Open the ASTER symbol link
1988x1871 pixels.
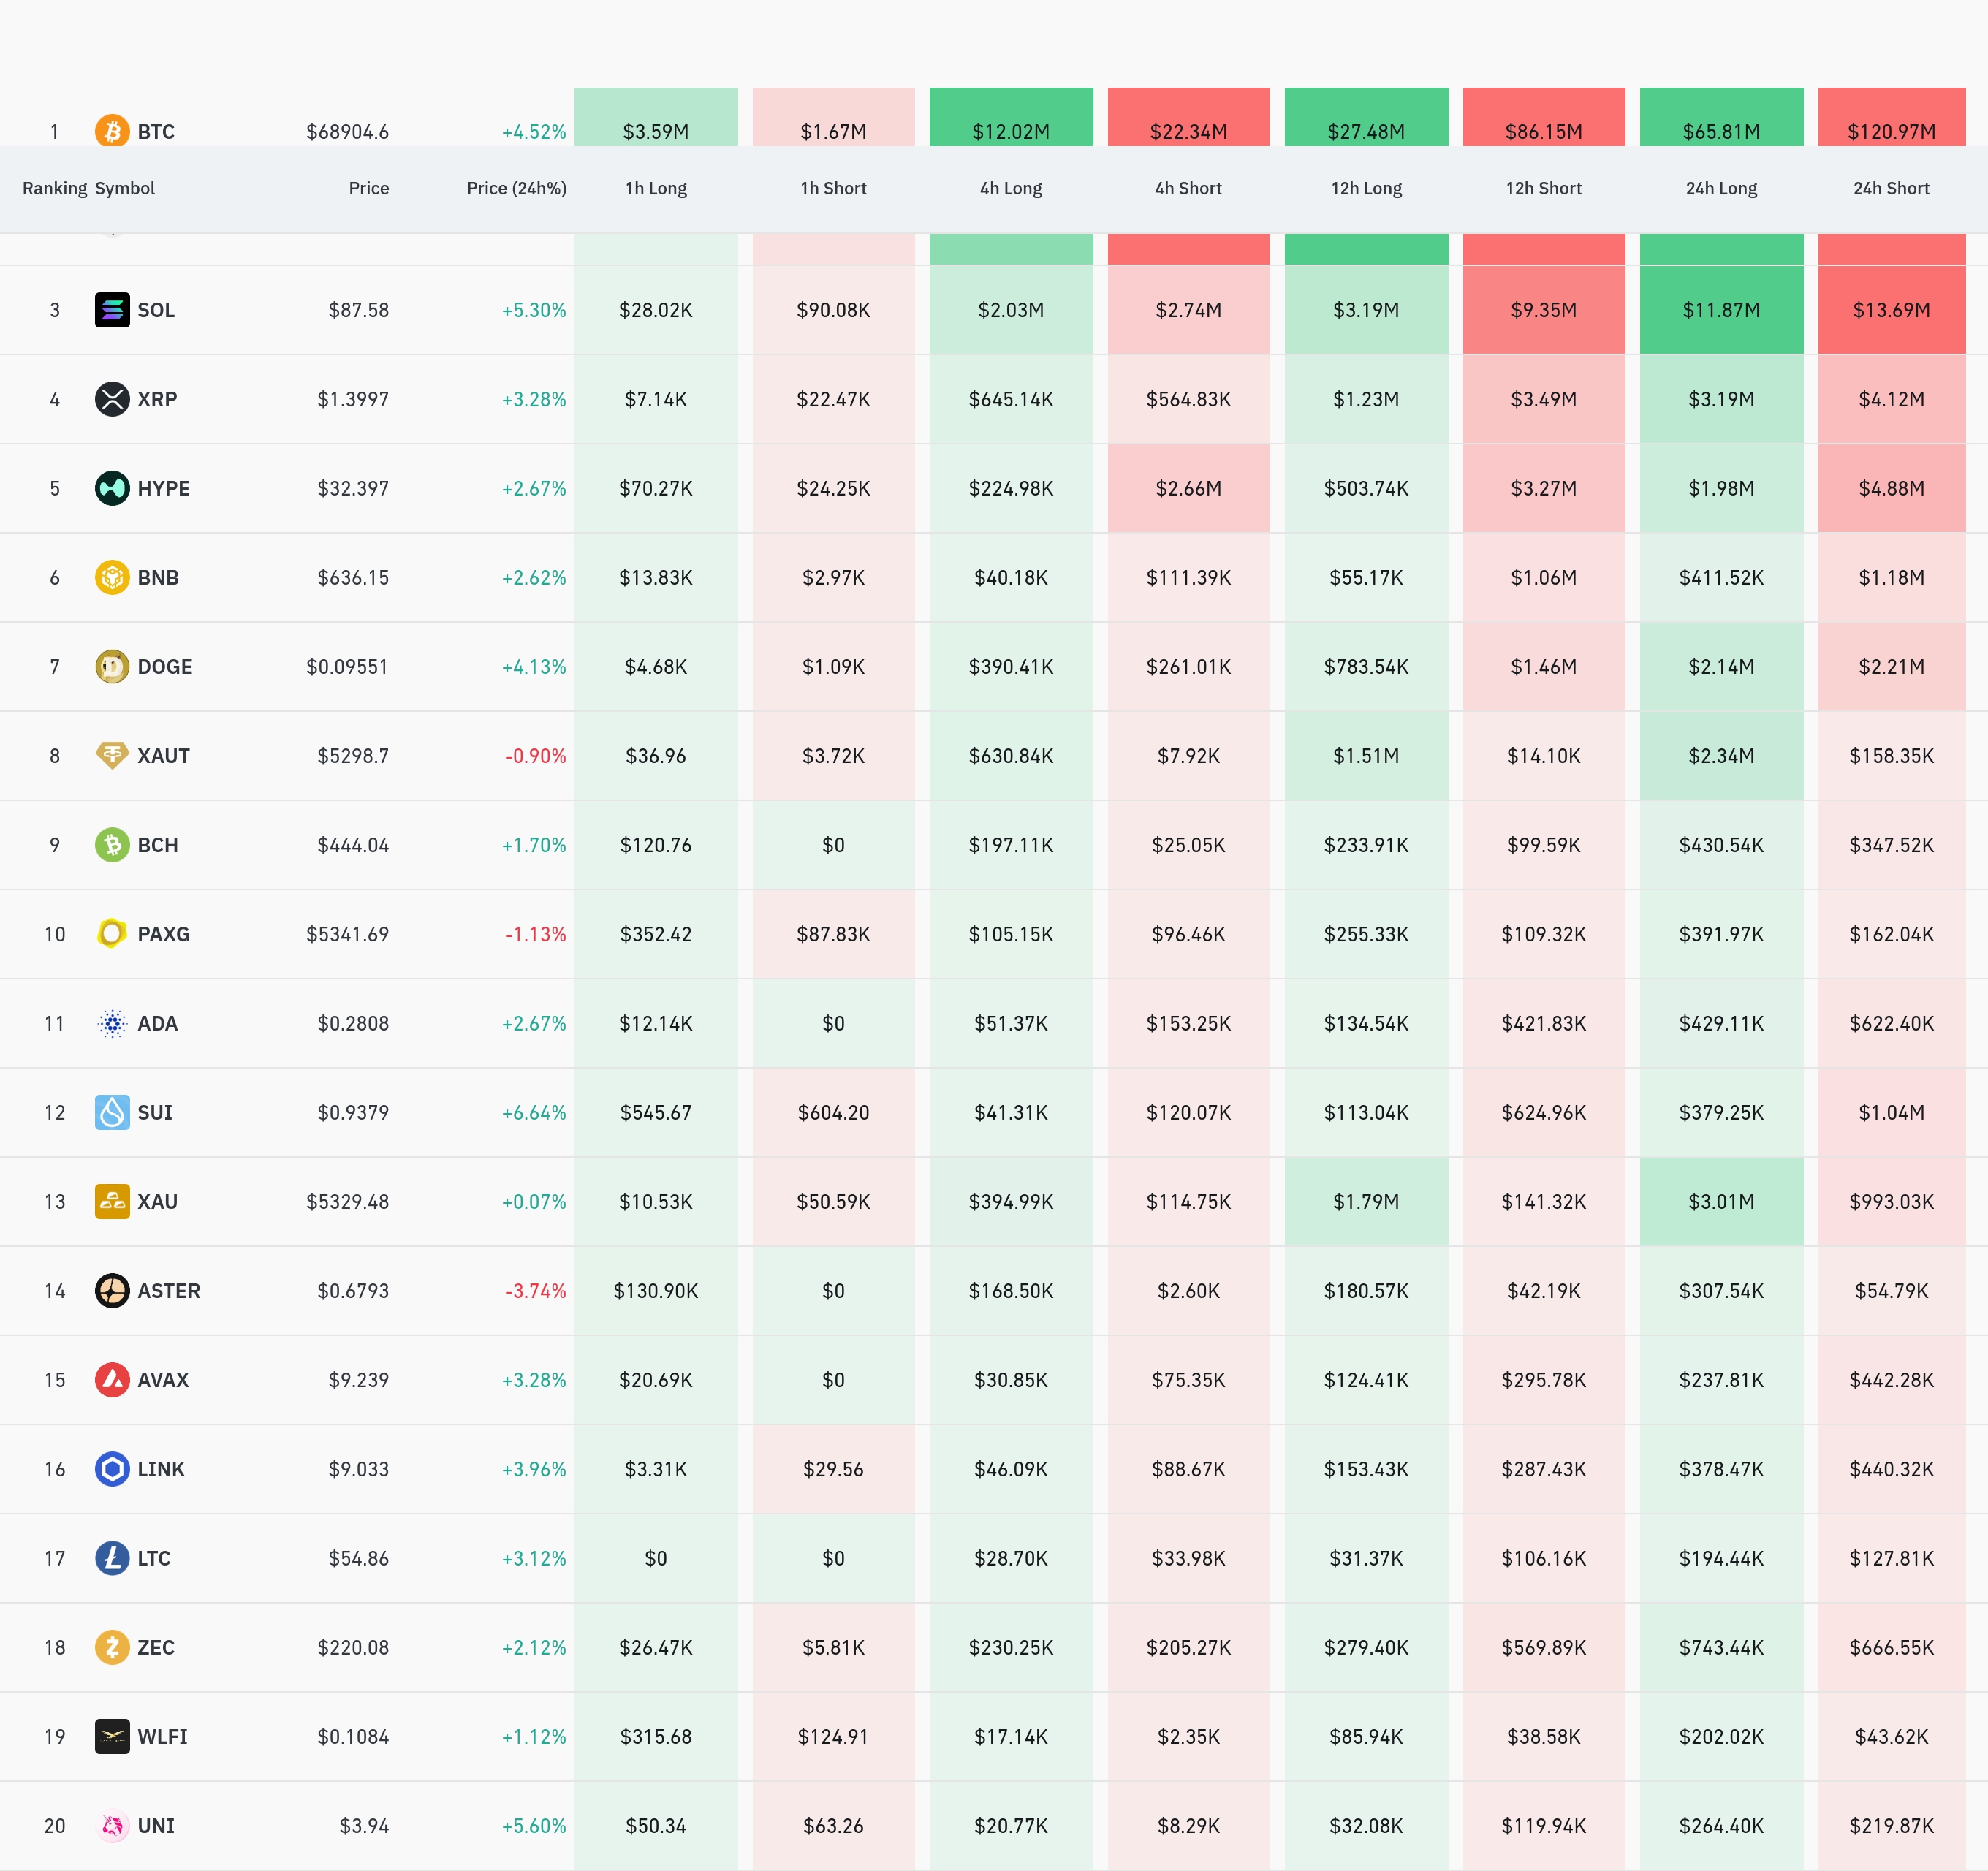pos(168,1291)
